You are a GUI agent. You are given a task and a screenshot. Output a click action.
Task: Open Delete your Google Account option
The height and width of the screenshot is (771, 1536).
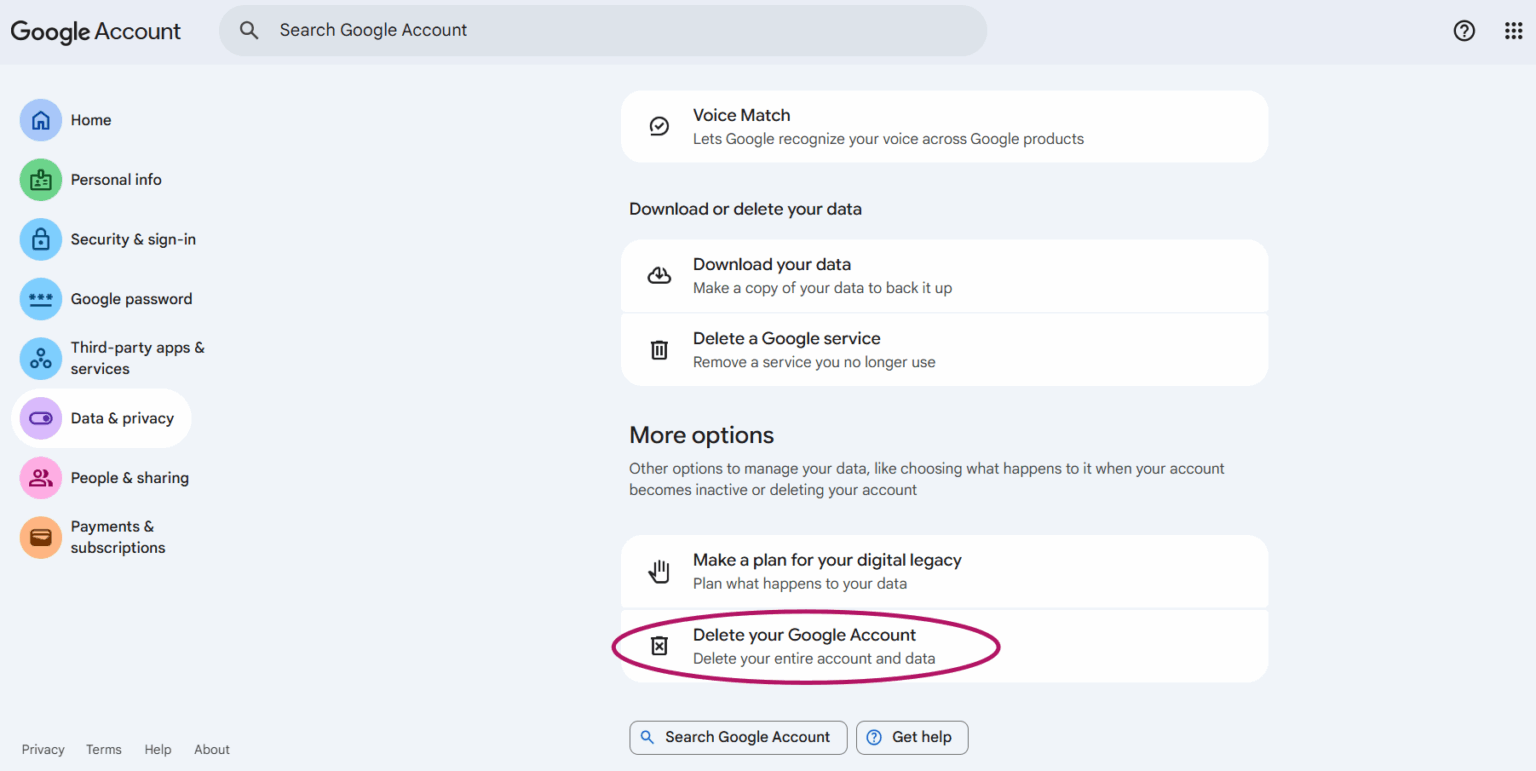pos(944,646)
